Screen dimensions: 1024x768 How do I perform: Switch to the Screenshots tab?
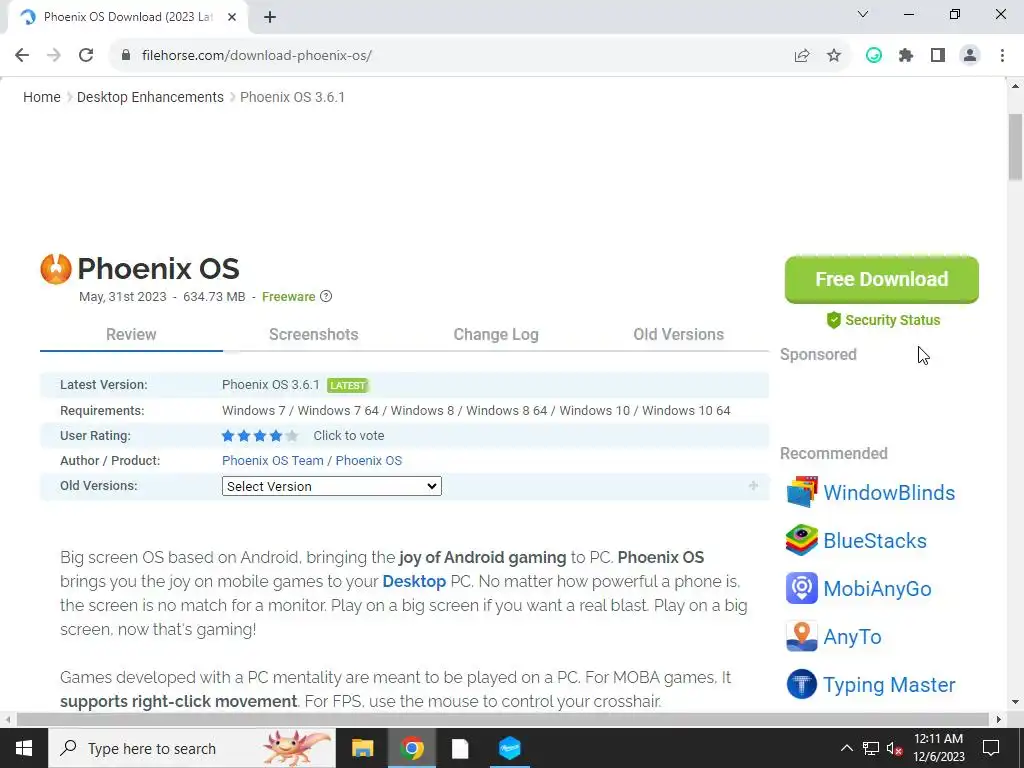coord(313,334)
